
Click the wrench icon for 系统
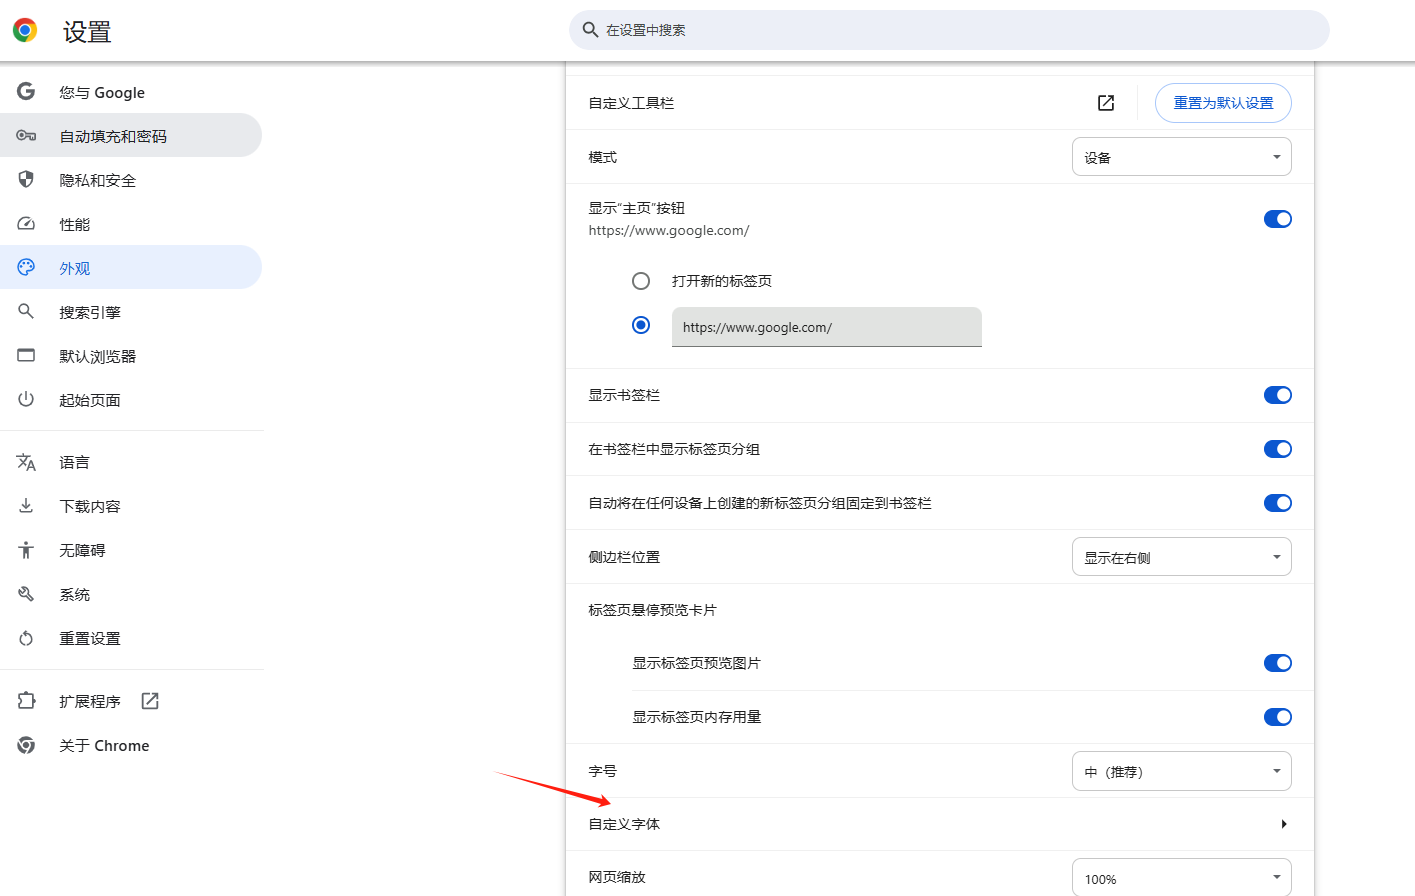[x=26, y=594]
